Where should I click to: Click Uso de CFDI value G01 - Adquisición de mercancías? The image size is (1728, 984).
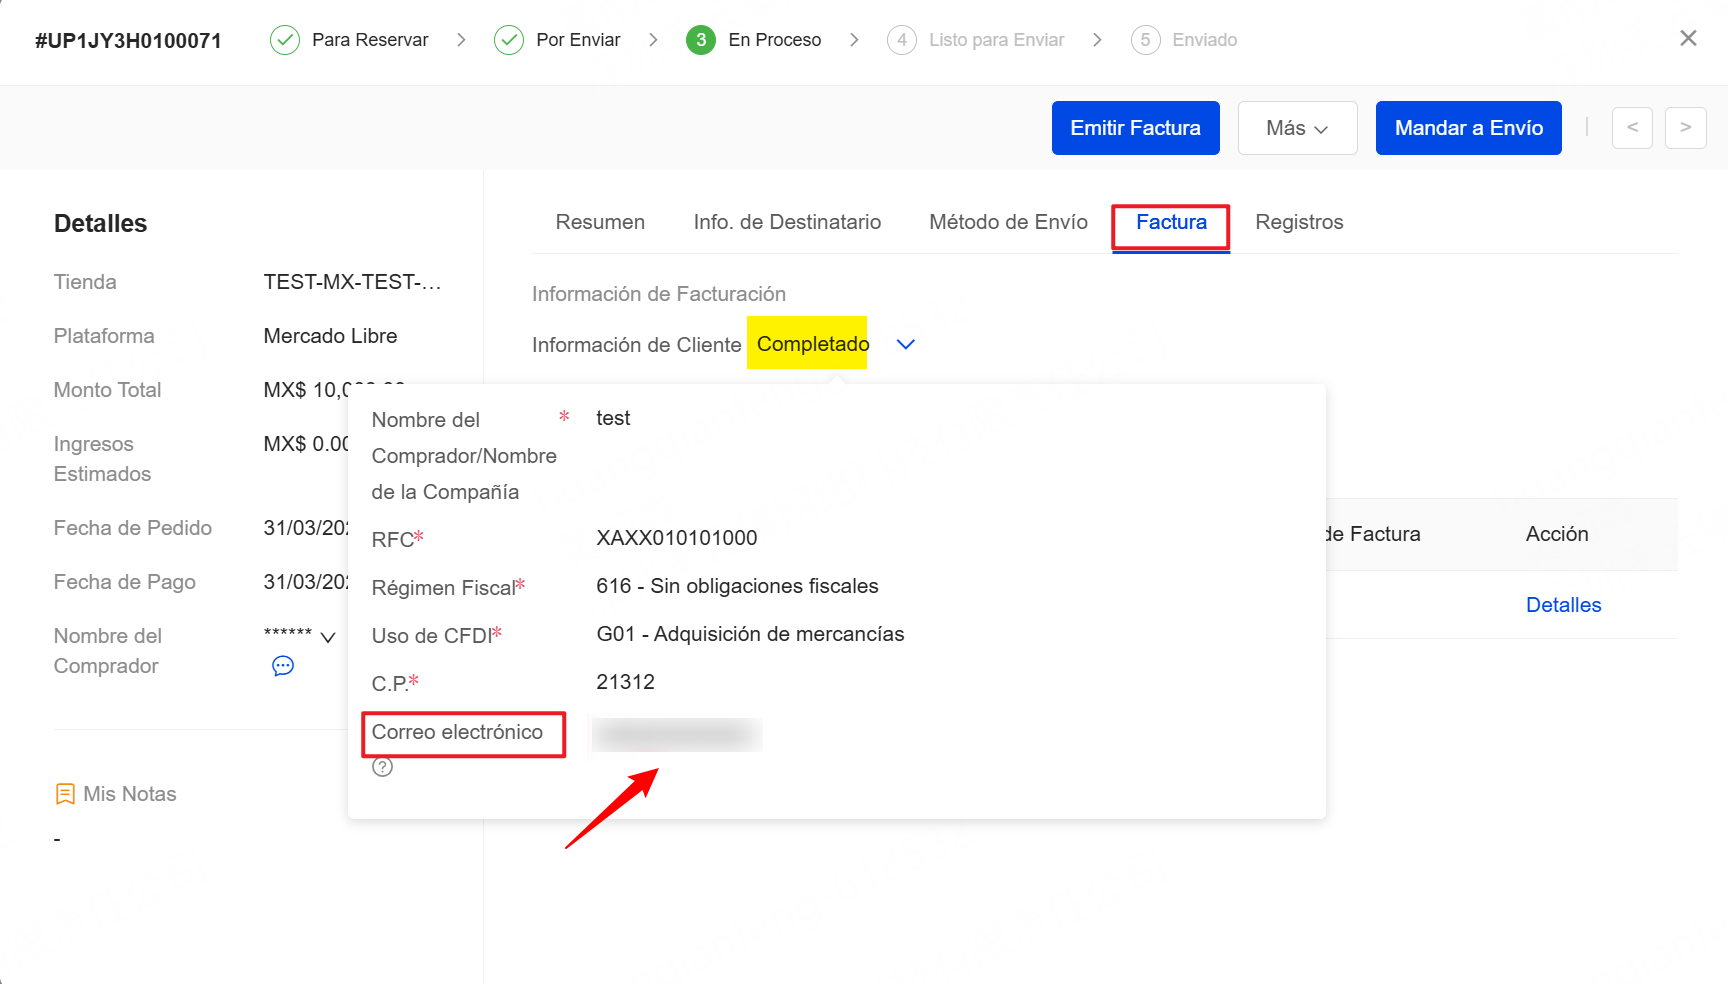tap(750, 634)
